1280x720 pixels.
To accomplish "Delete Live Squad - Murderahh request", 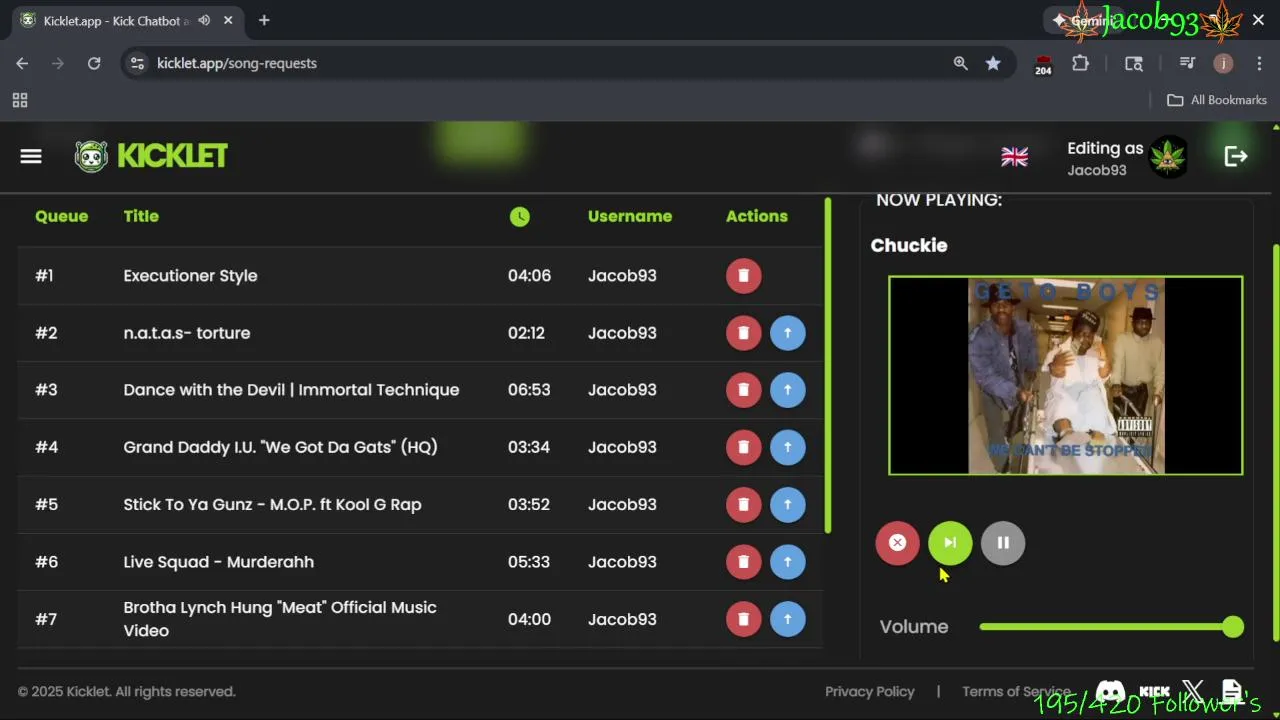I will point(743,562).
